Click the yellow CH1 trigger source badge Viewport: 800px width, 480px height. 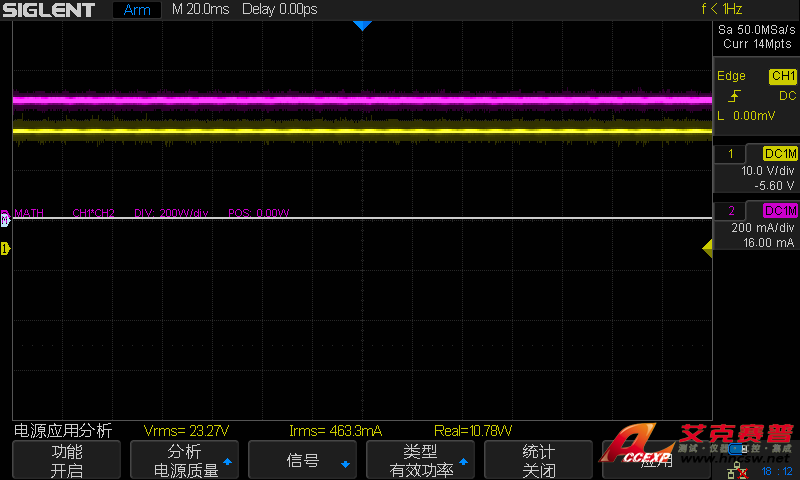coord(782,76)
